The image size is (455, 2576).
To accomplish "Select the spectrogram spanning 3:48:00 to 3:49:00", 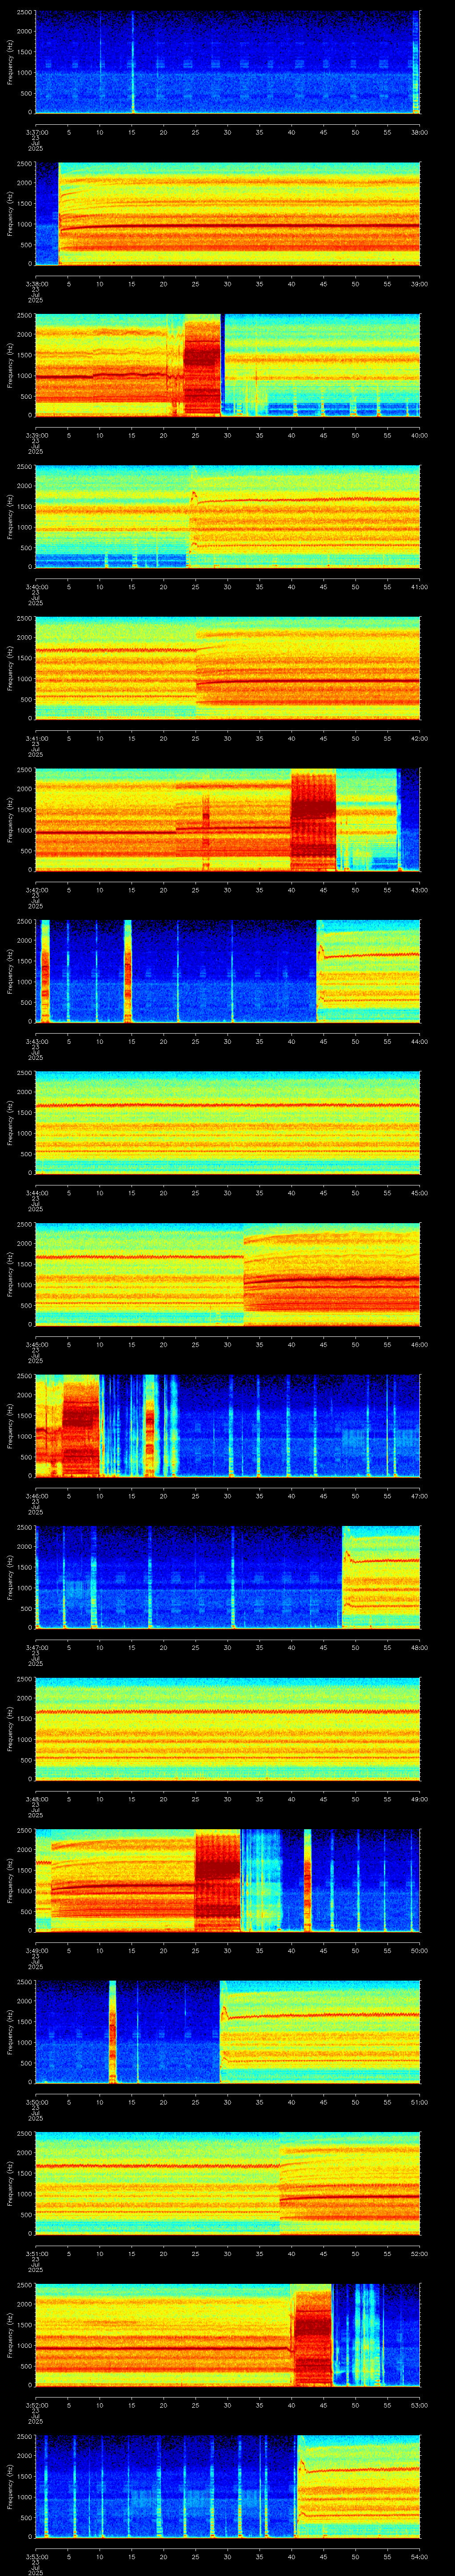I will pyautogui.click(x=227, y=1728).
